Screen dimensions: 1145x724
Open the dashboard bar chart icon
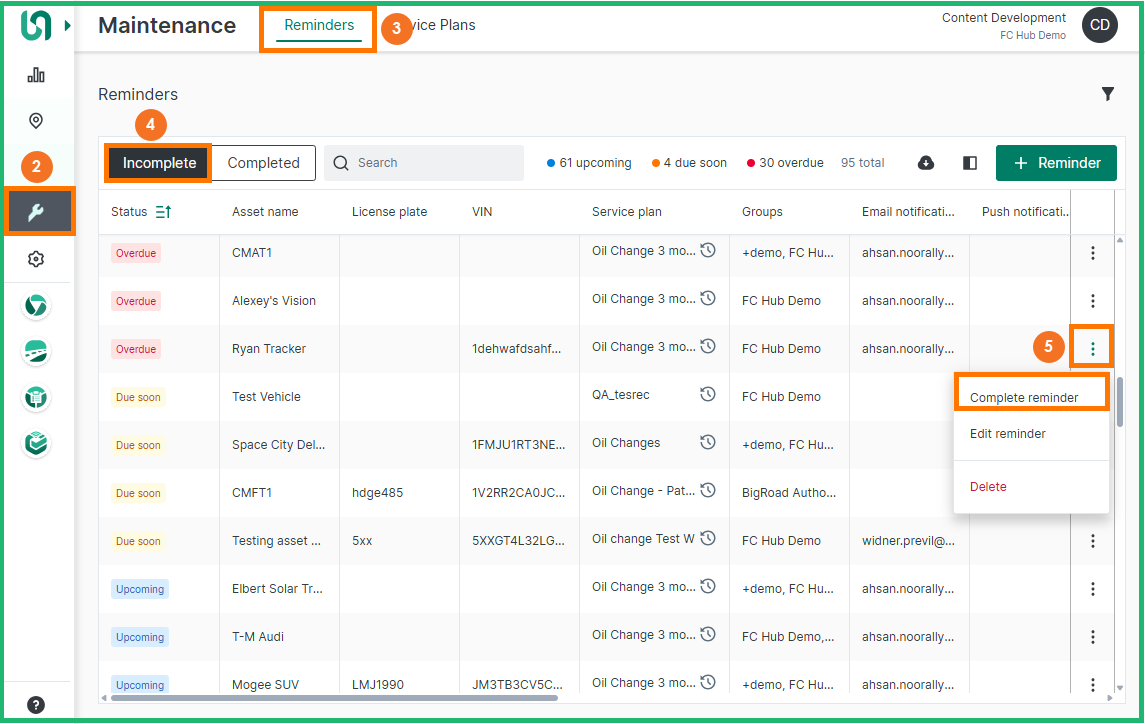pyautogui.click(x=36, y=75)
